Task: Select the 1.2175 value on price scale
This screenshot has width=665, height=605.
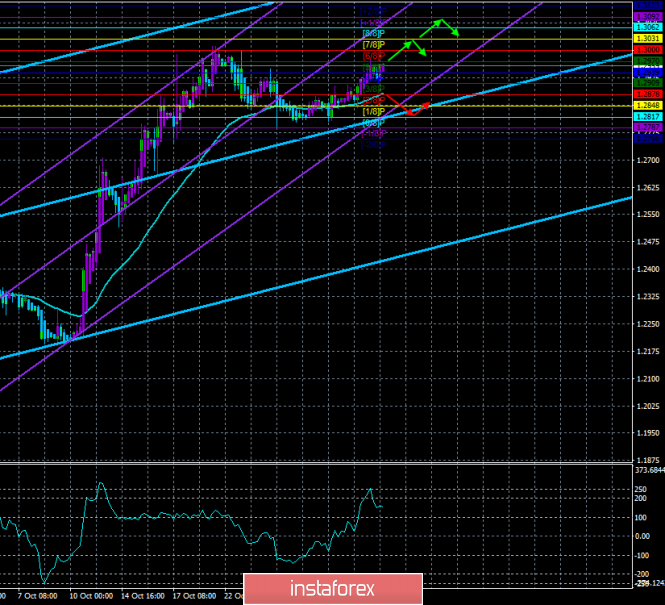Action: [648, 352]
